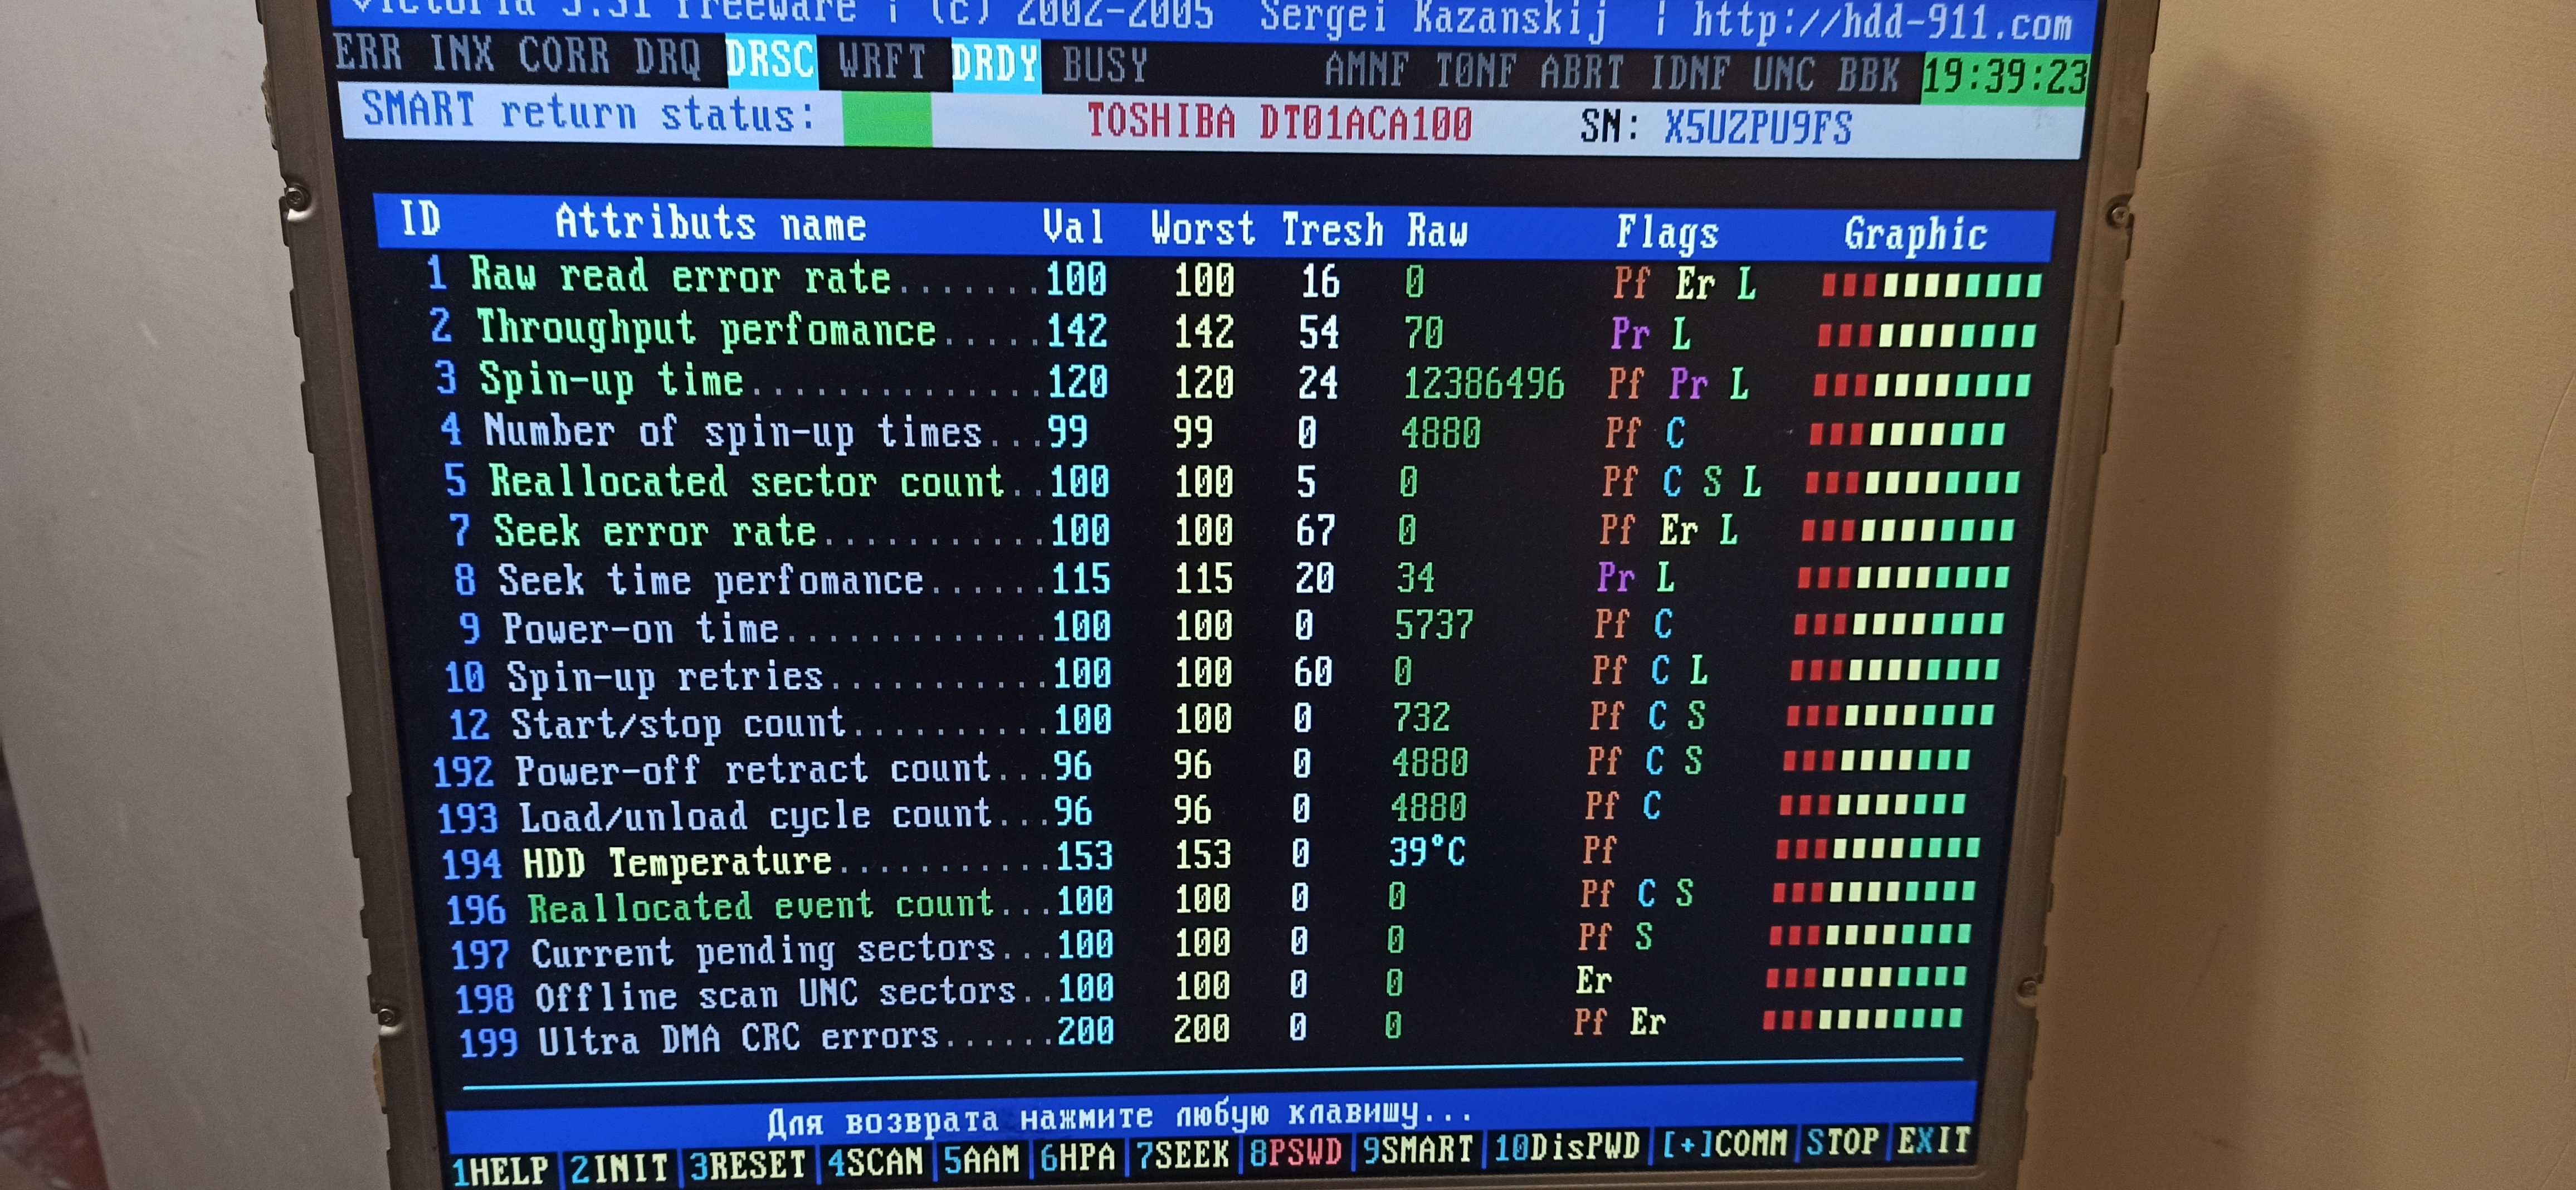
Task: Choose the 10DisPWD function
Action: tap(1567, 1147)
